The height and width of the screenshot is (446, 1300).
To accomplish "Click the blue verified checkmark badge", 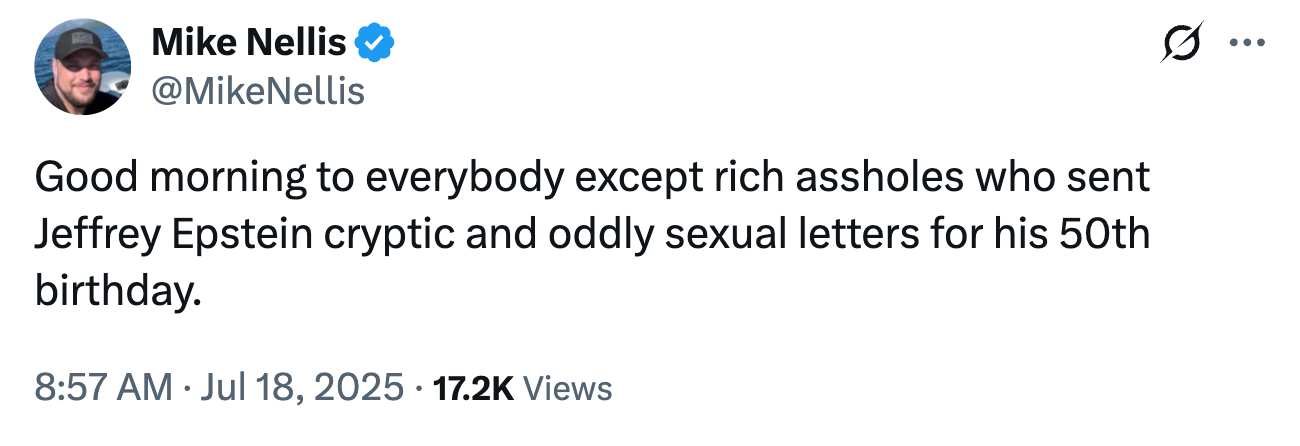I will pyautogui.click(x=376, y=43).
